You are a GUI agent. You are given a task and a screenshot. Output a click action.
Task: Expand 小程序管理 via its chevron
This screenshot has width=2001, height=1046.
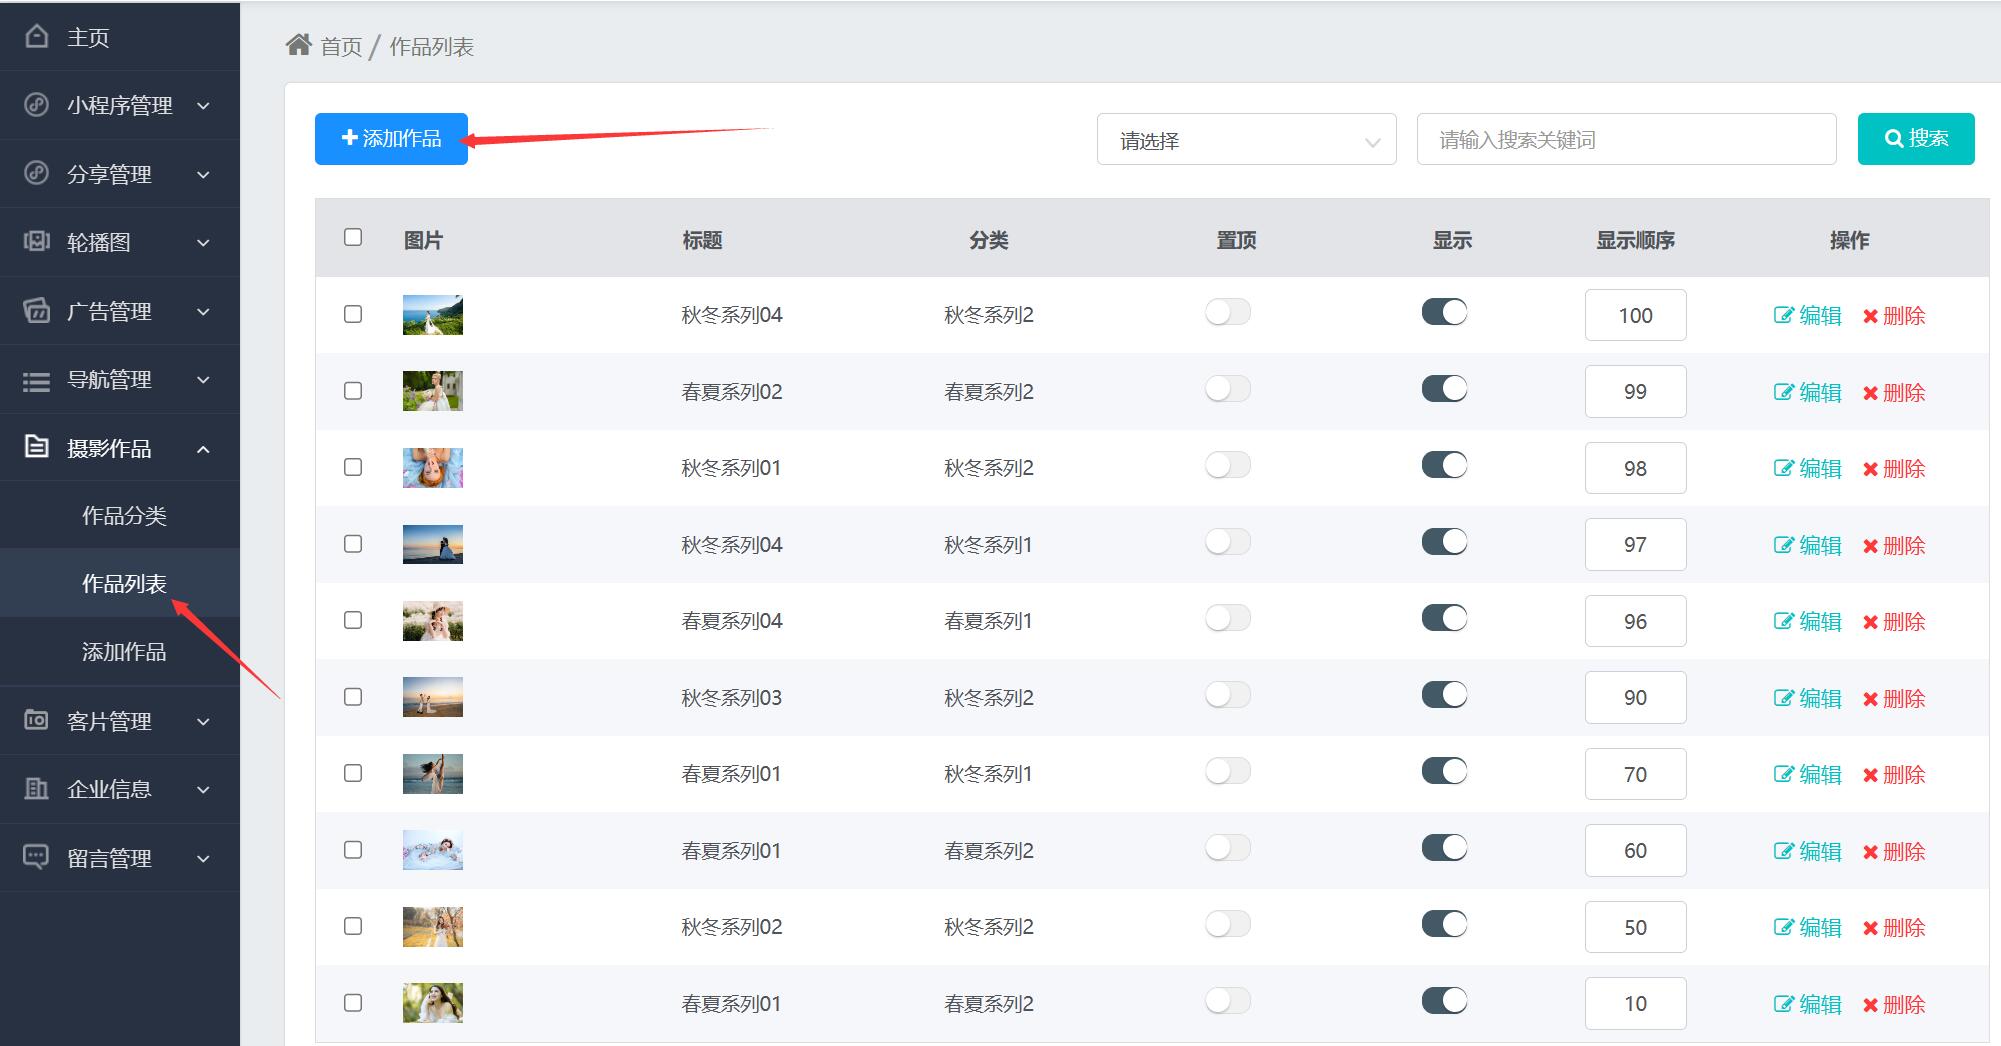coord(203,106)
